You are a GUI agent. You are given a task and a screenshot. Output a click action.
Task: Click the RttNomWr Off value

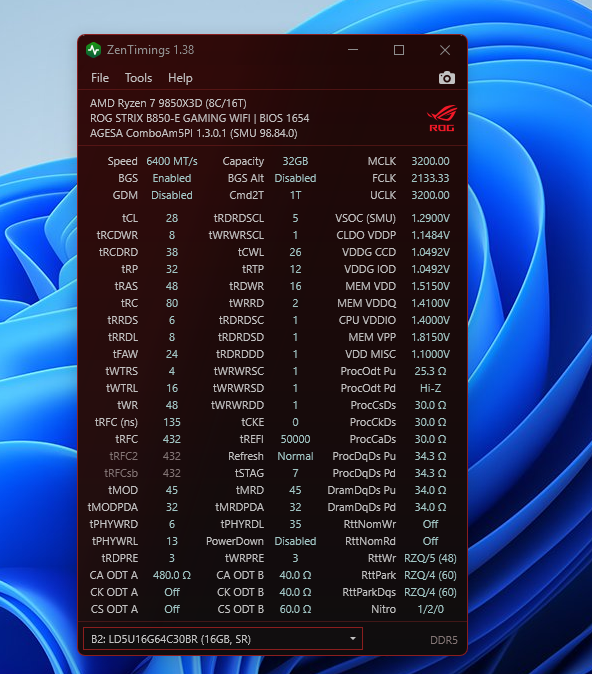[430, 524]
